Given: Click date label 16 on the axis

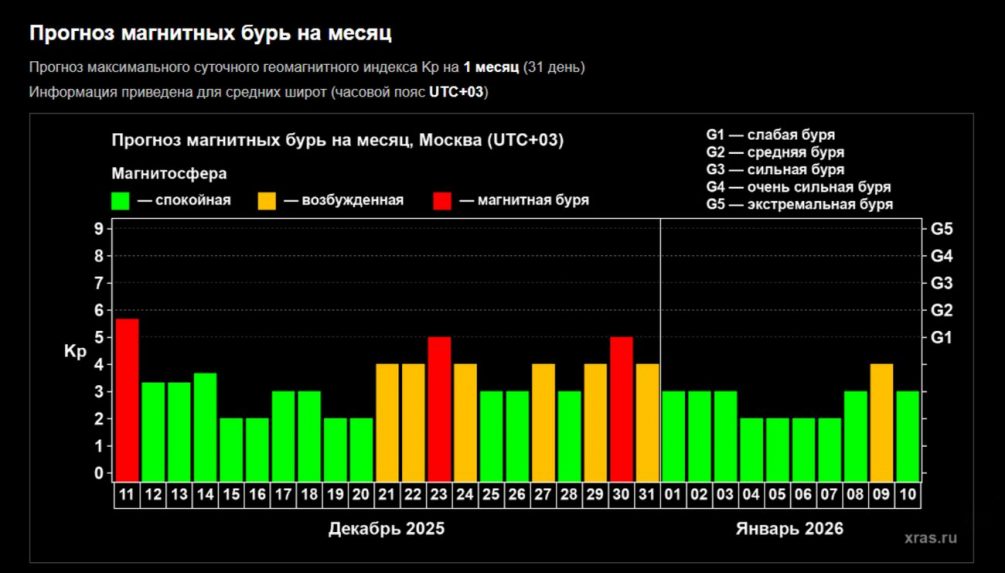Looking at the screenshot, I should (x=257, y=495).
